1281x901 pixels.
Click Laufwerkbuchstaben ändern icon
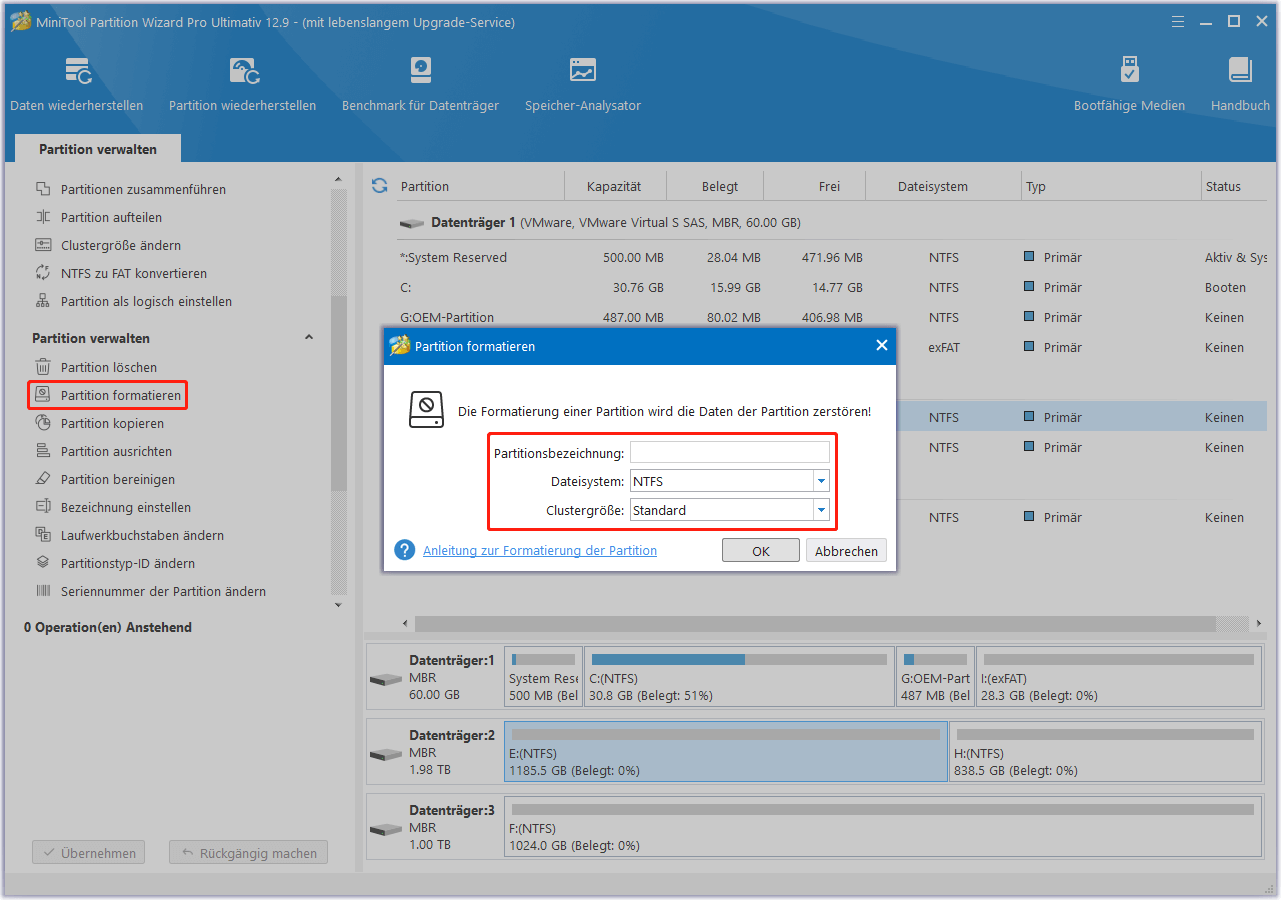click(x=43, y=535)
